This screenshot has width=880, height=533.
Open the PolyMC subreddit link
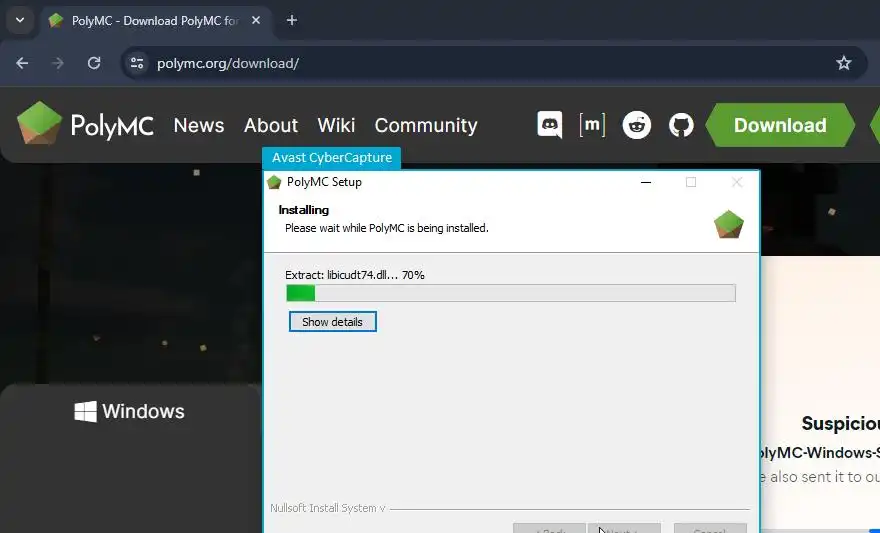pyautogui.click(x=636, y=125)
